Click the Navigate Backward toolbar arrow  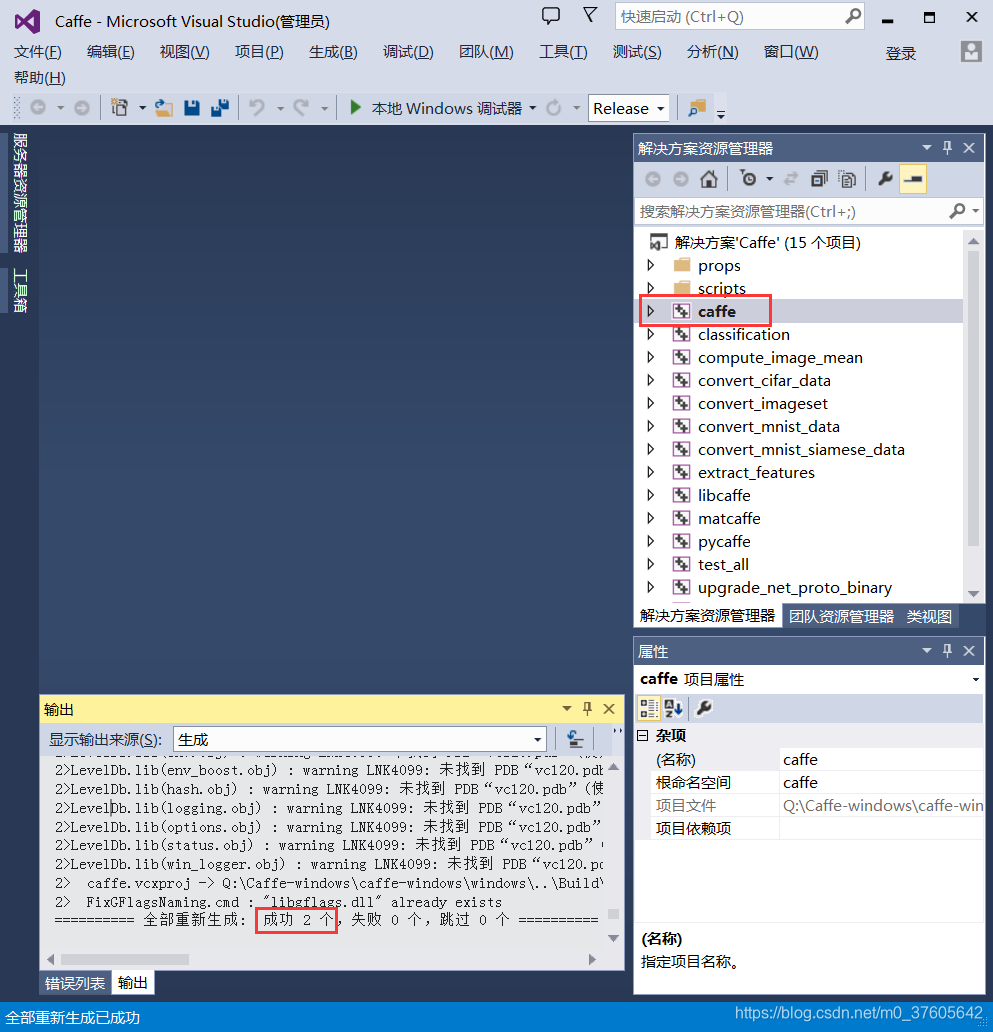38,107
